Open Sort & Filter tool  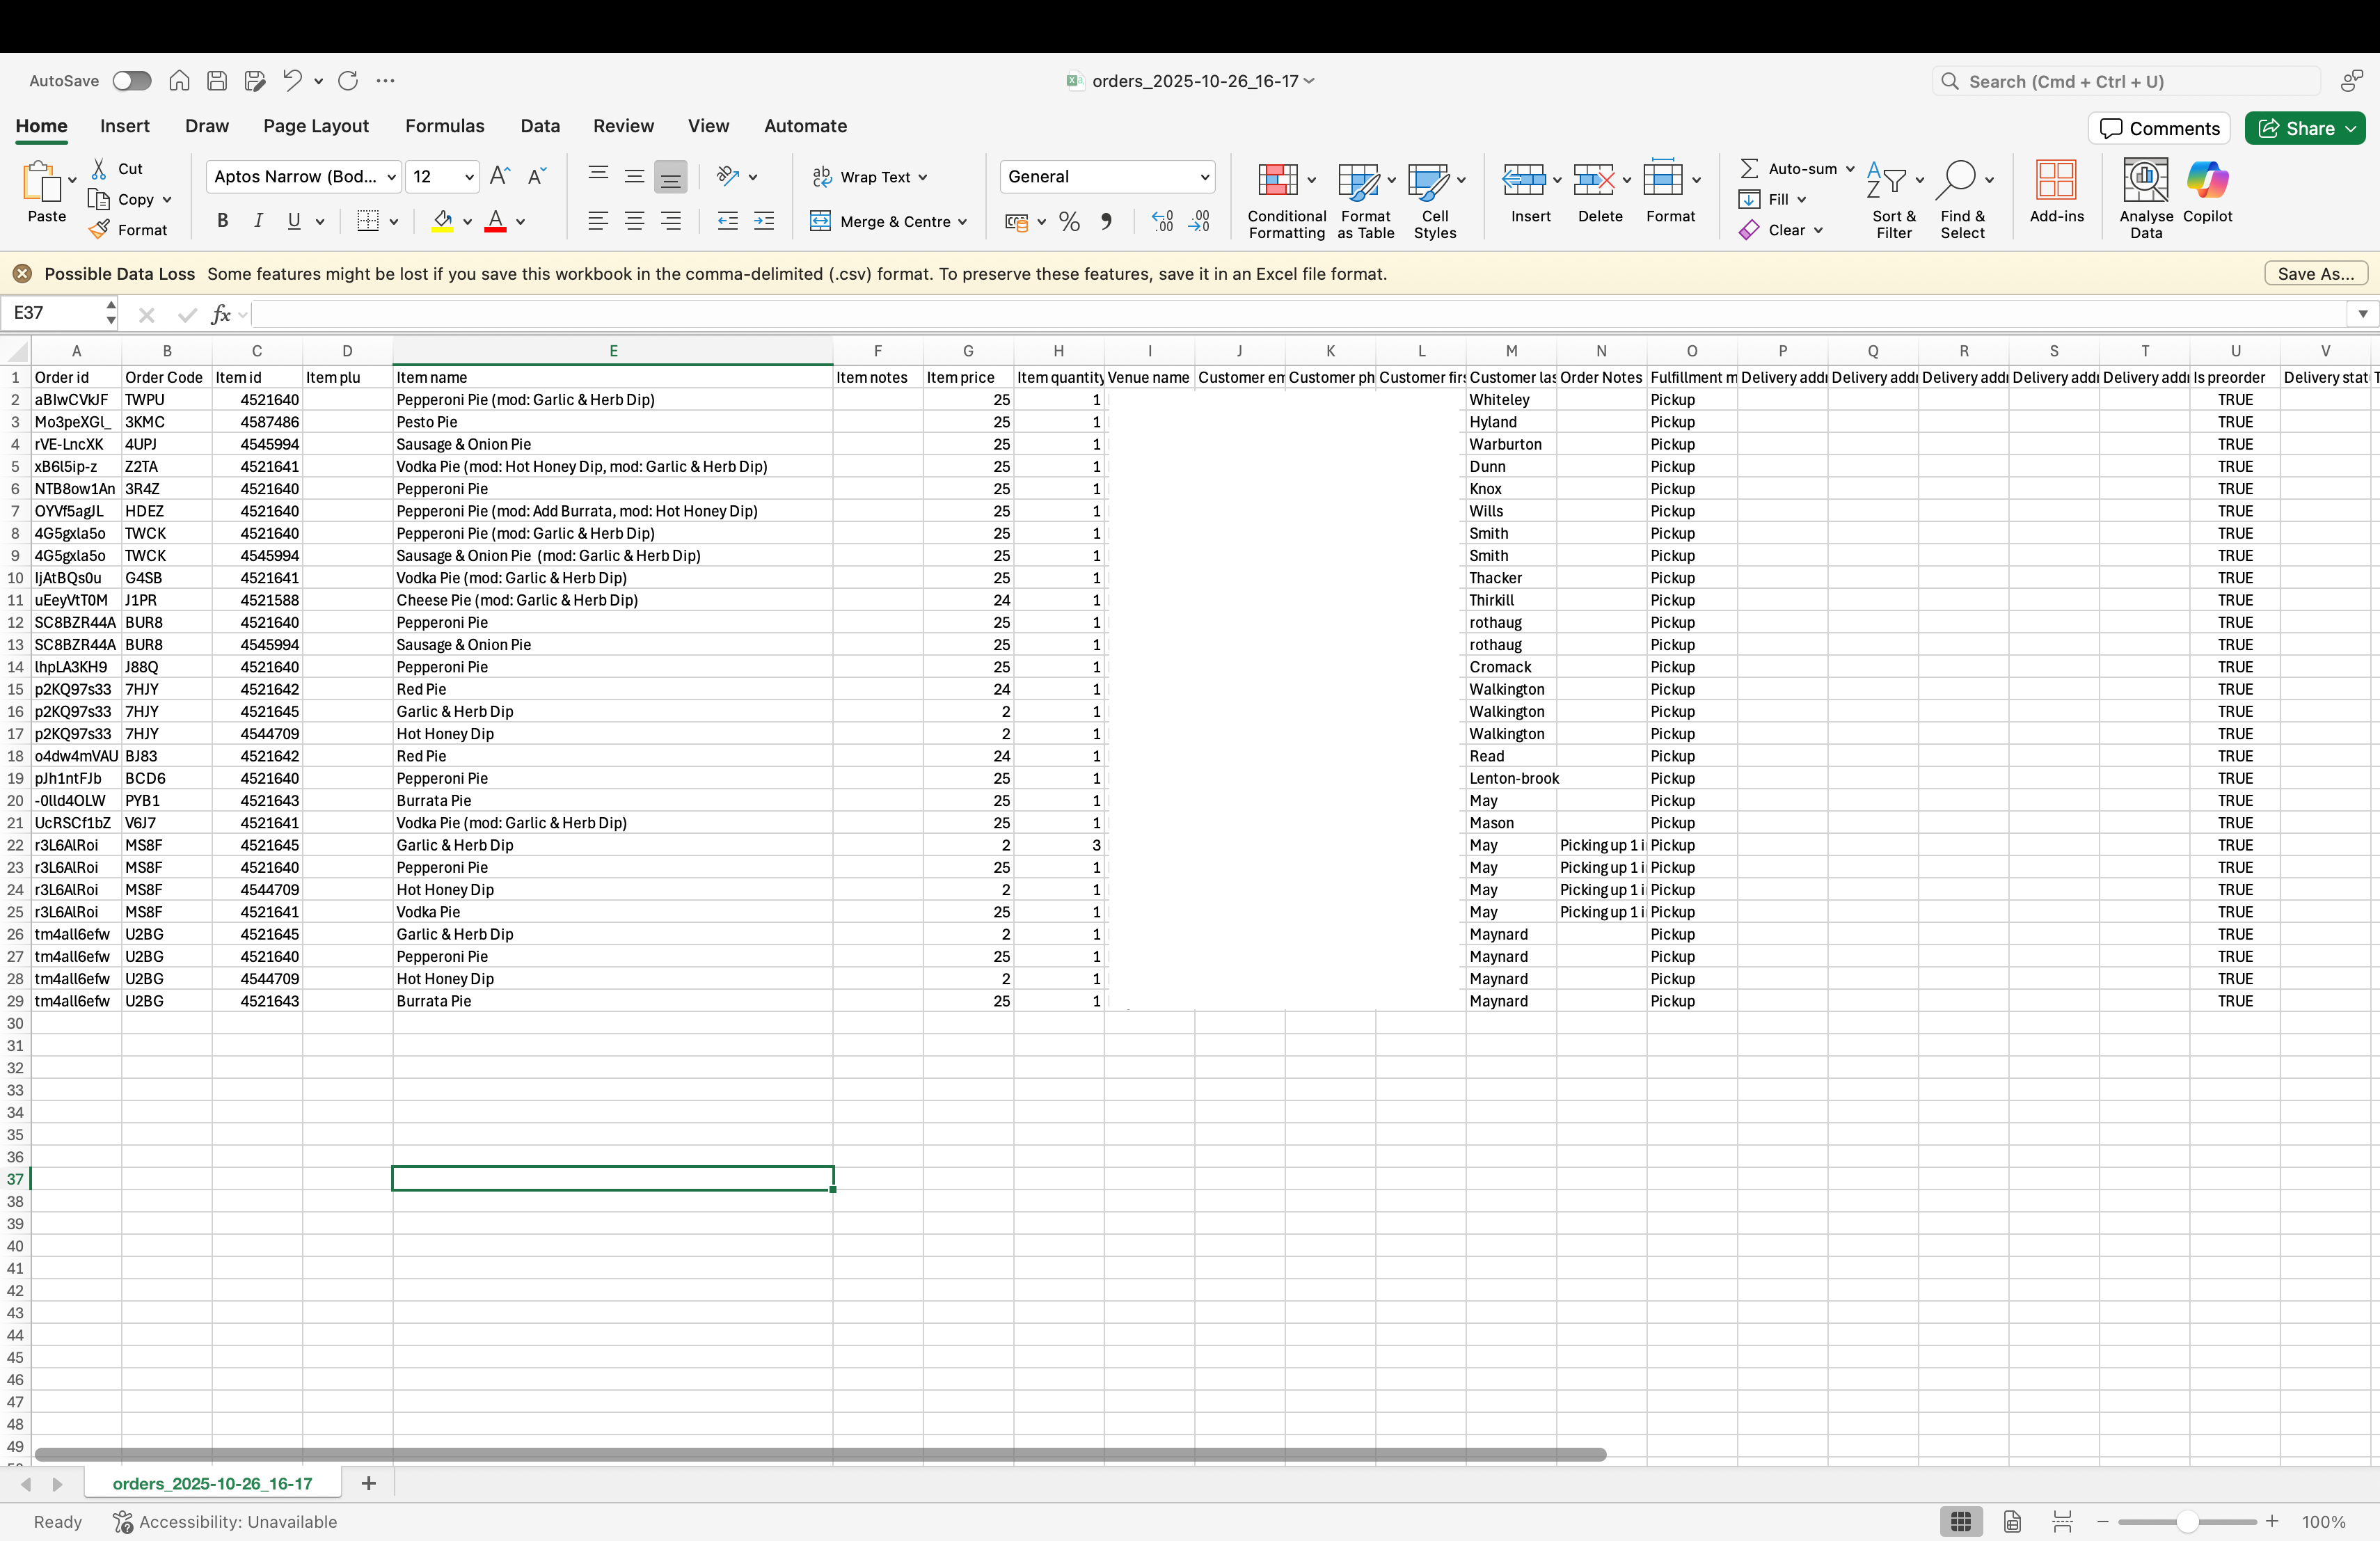[x=1893, y=200]
